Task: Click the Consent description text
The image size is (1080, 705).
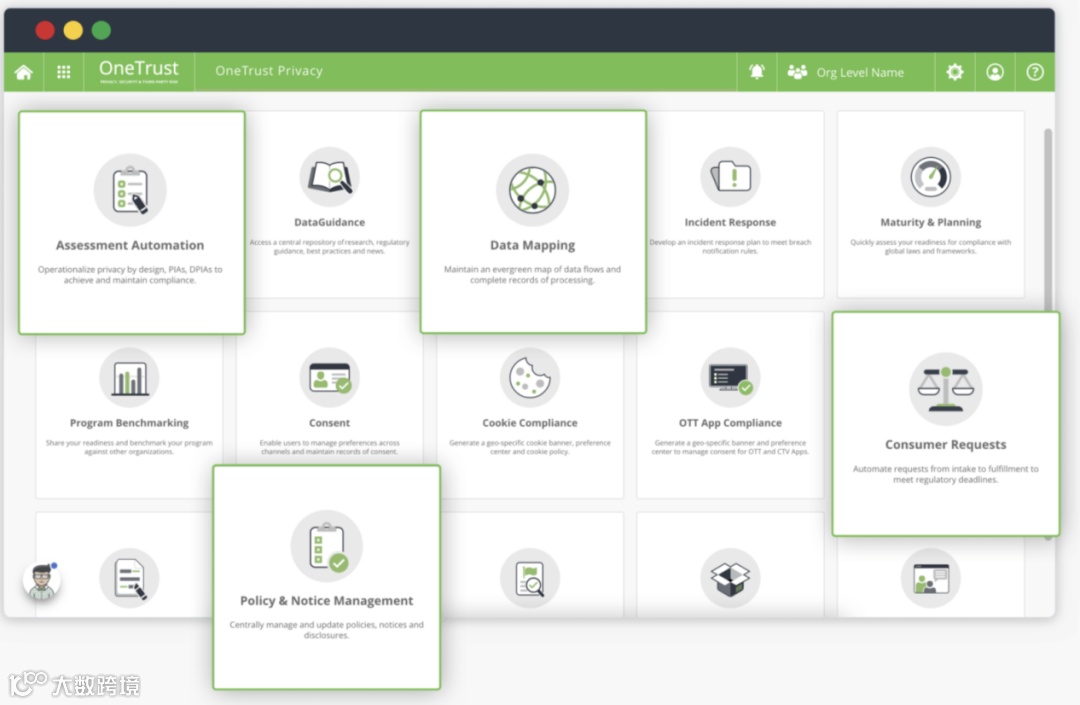Action: coord(329,447)
